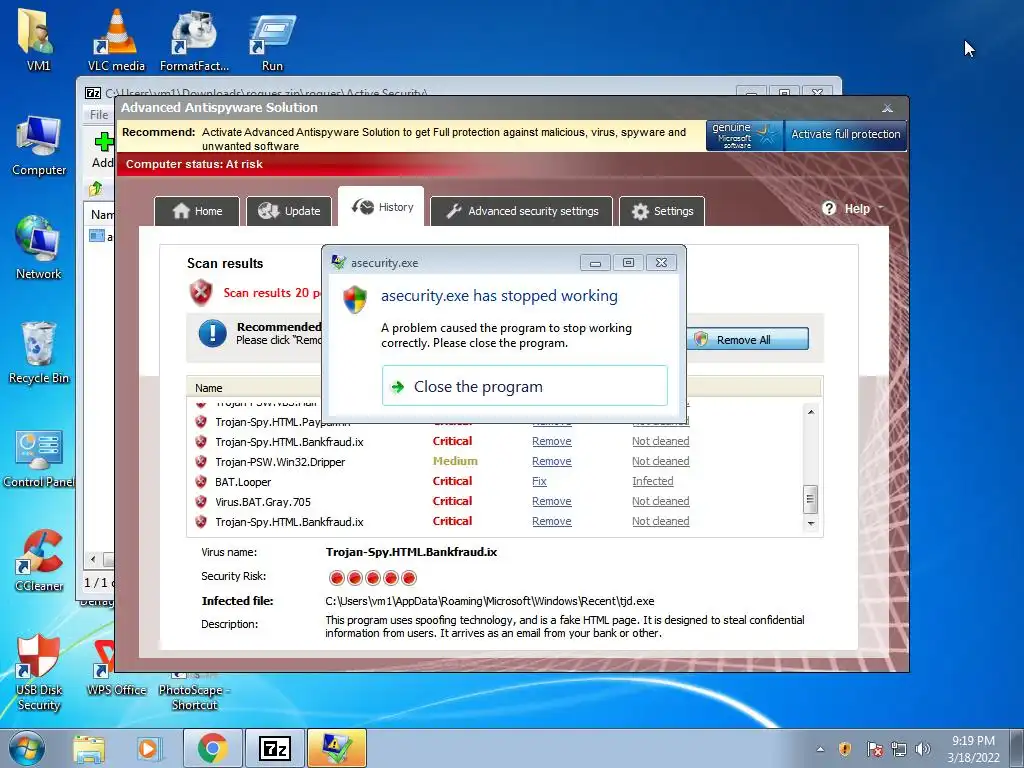The image size is (1024, 768).
Task: Close the asecurity.exe error dialog
Action: 661,263
